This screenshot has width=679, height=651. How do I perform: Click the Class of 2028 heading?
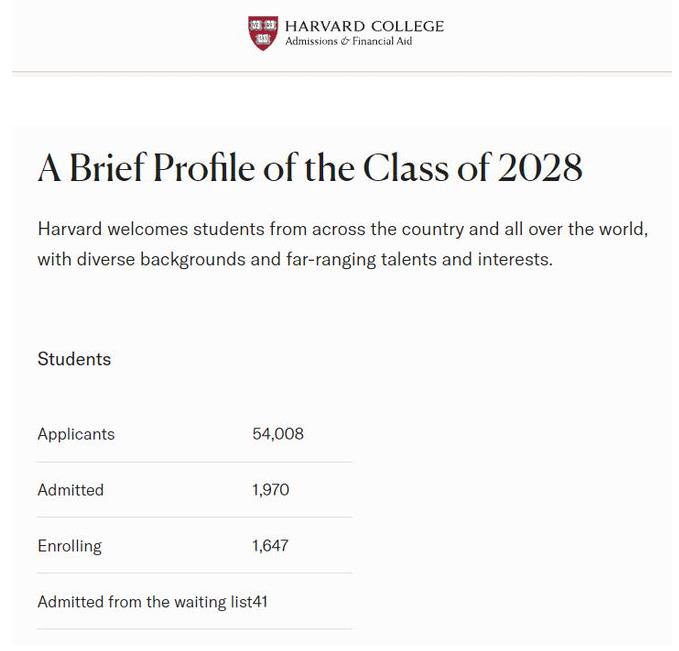click(x=310, y=168)
